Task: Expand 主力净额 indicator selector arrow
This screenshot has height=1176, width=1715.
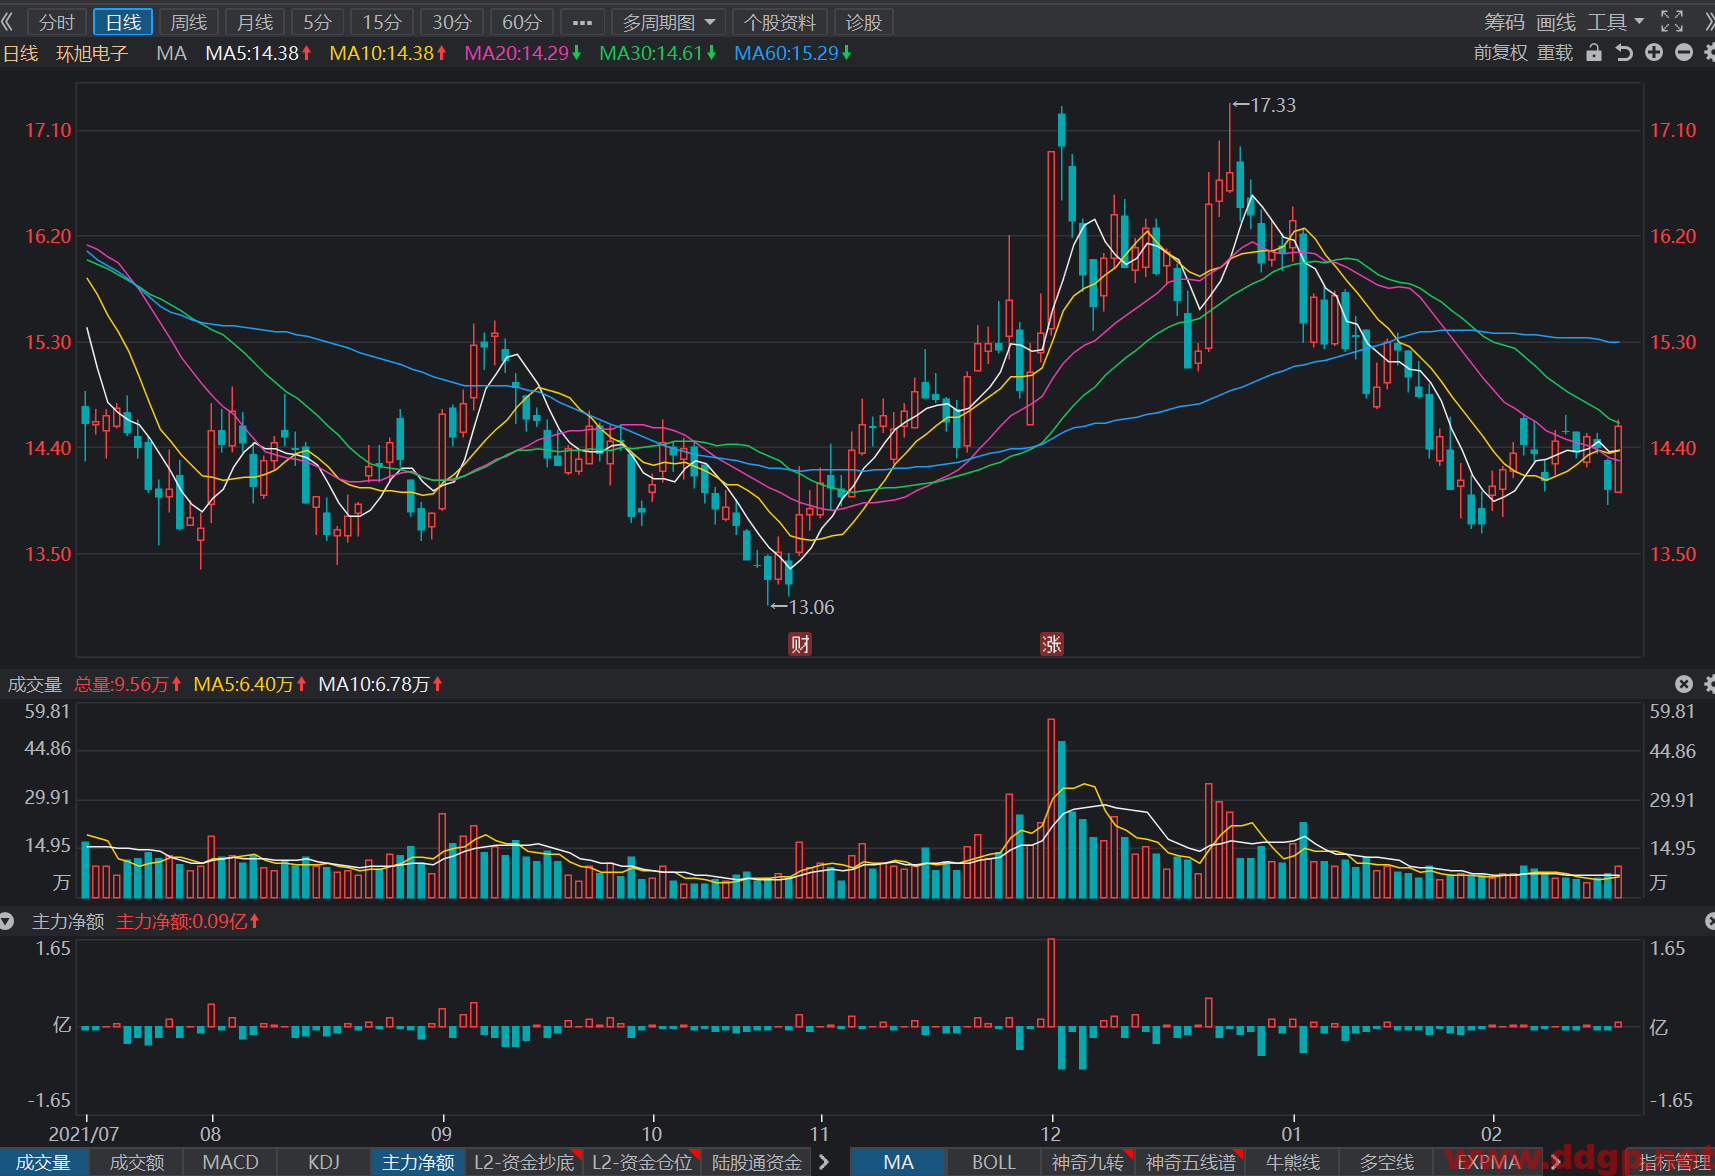Action: (x=7, y=921)
